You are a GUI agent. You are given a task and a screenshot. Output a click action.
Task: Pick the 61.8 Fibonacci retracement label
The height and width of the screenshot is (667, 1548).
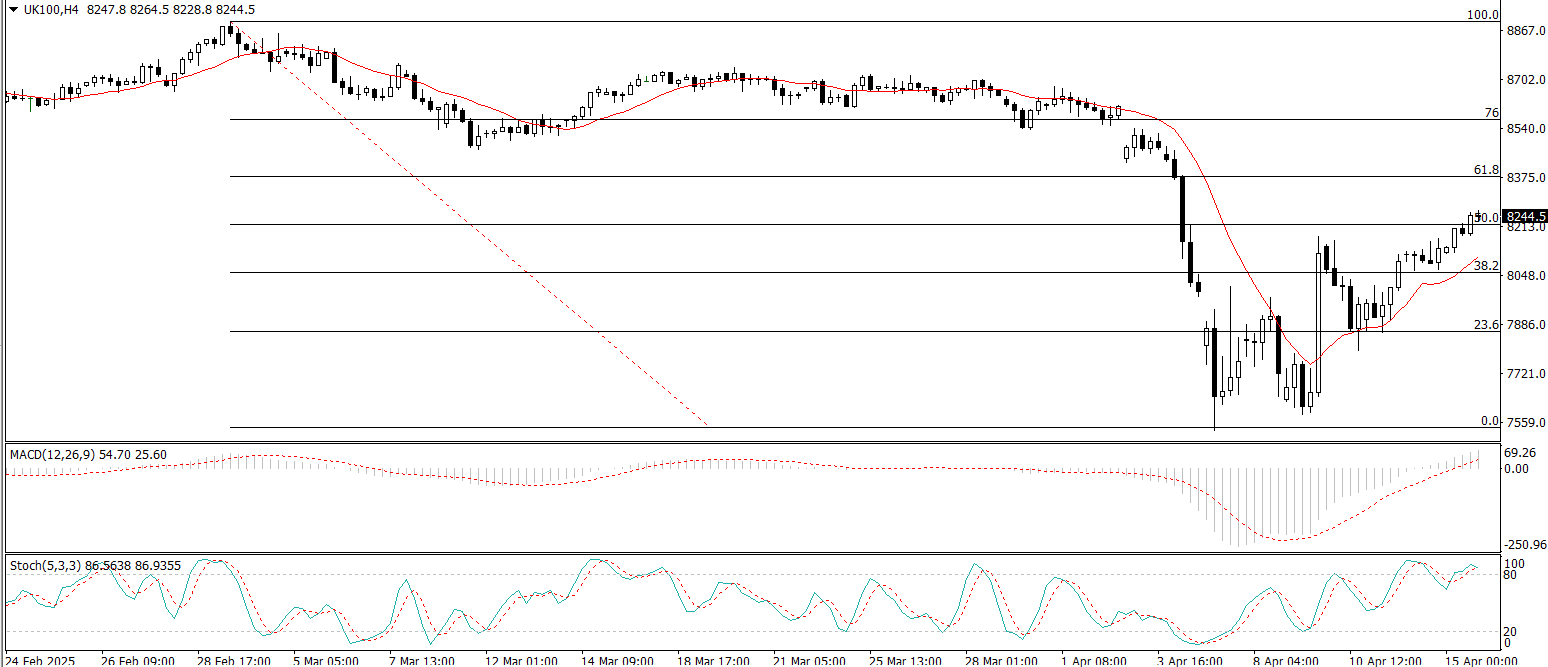(x=1486, y=171)
